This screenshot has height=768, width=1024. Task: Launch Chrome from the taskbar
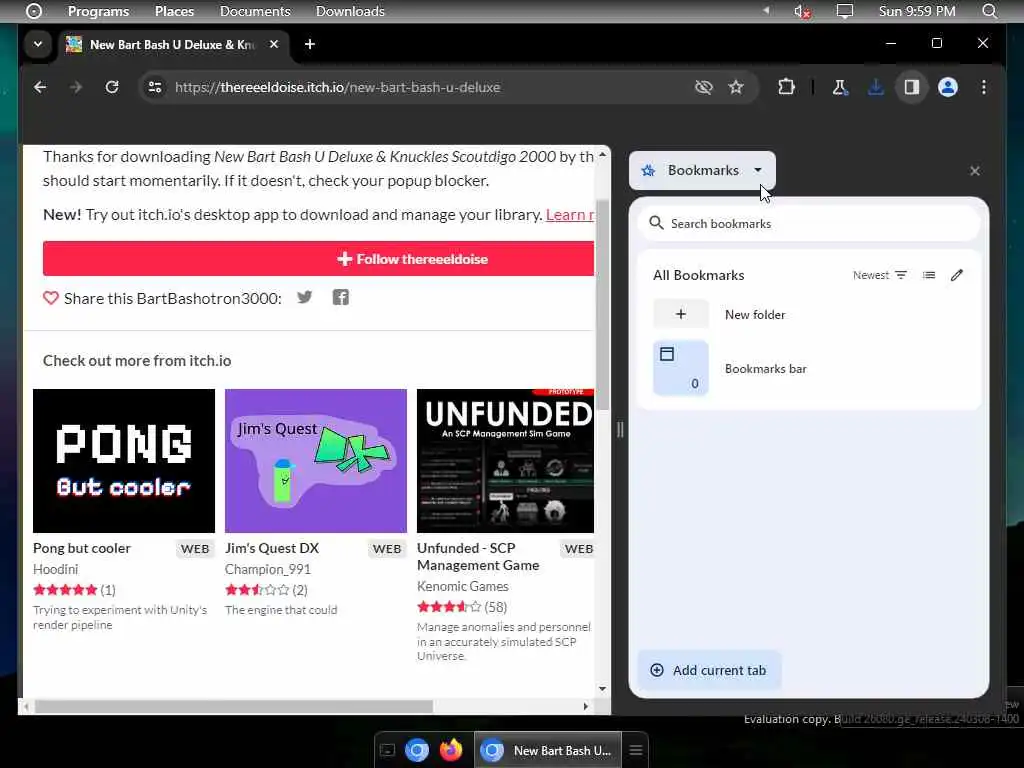[x=417, y=750]
